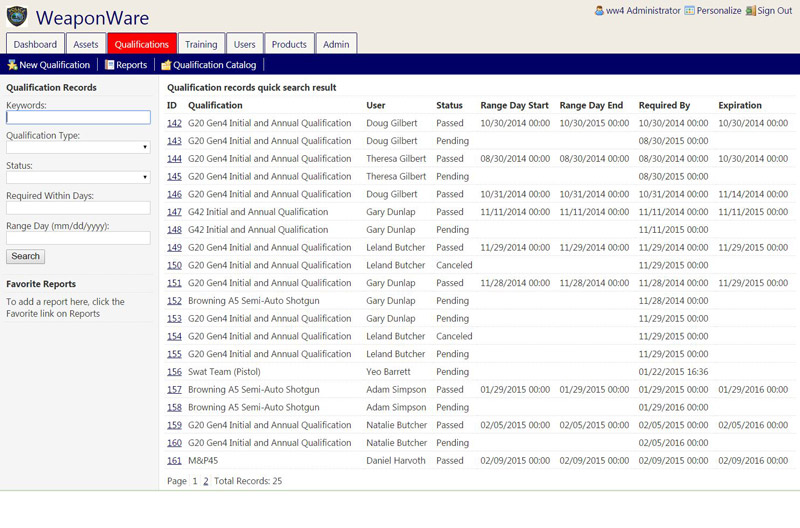Viewport: 800px width, 528px height.
Task: Click the Qualification Catalog folder icon
Action: 166,65
